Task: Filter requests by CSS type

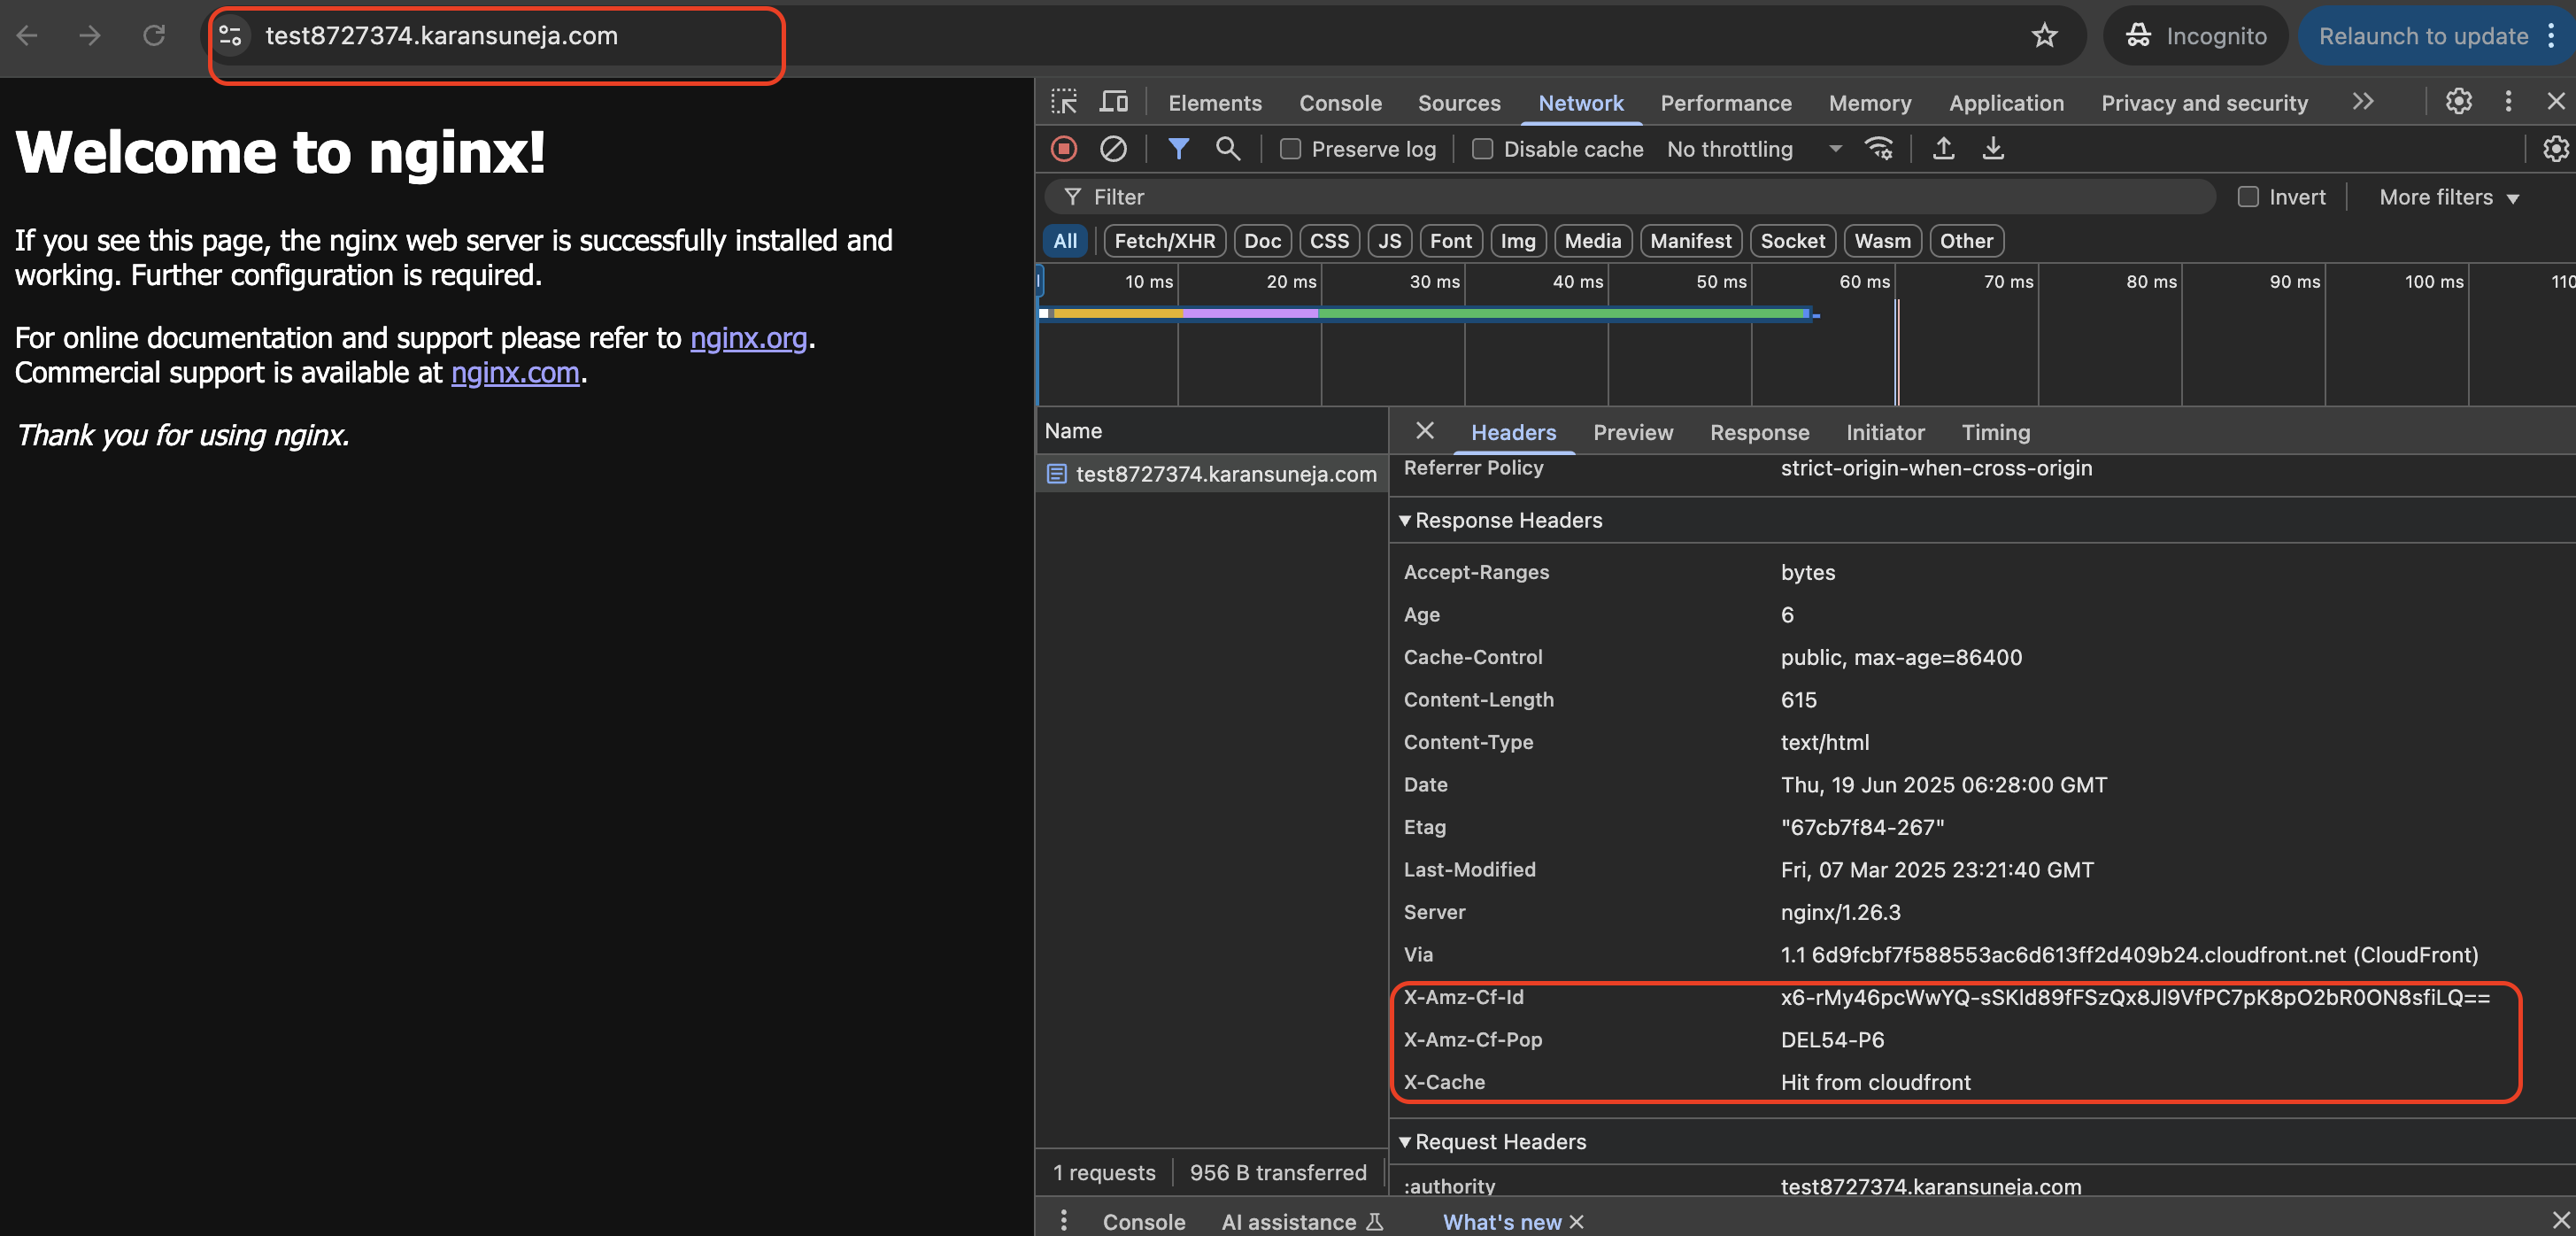Action: point(1329,241)
